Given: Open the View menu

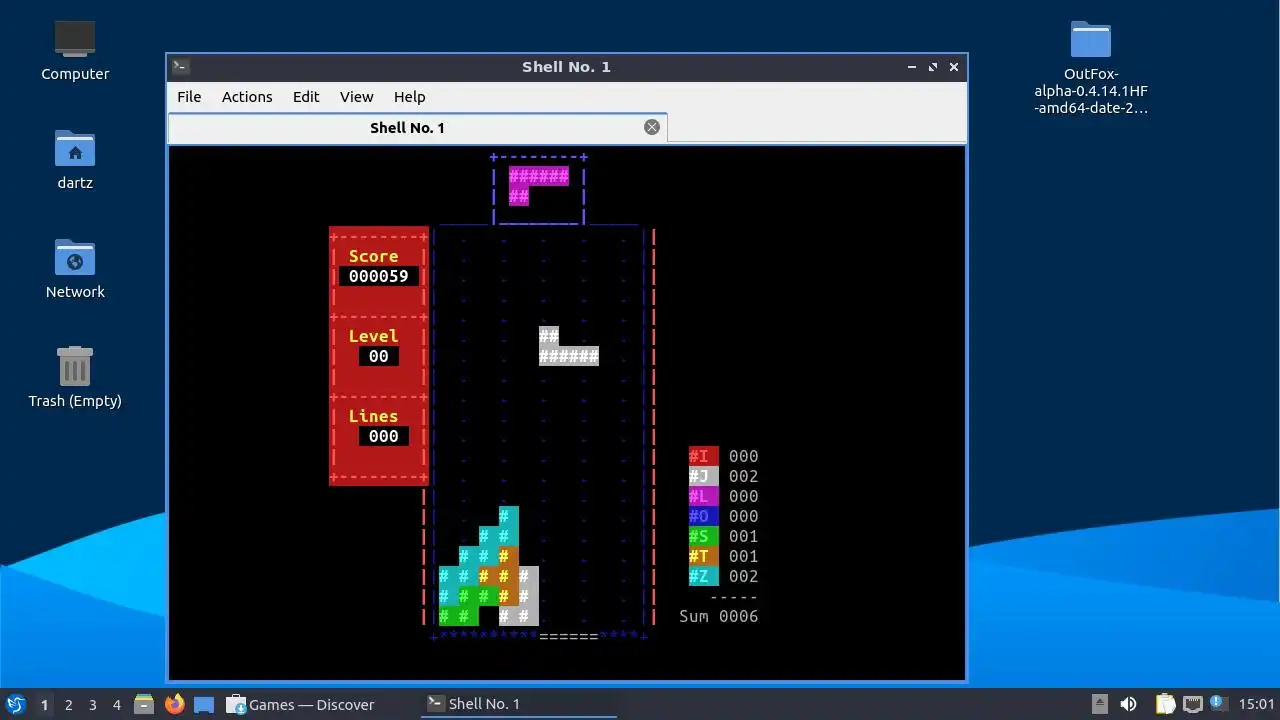Looking at the screenshot, I should 356,97.
